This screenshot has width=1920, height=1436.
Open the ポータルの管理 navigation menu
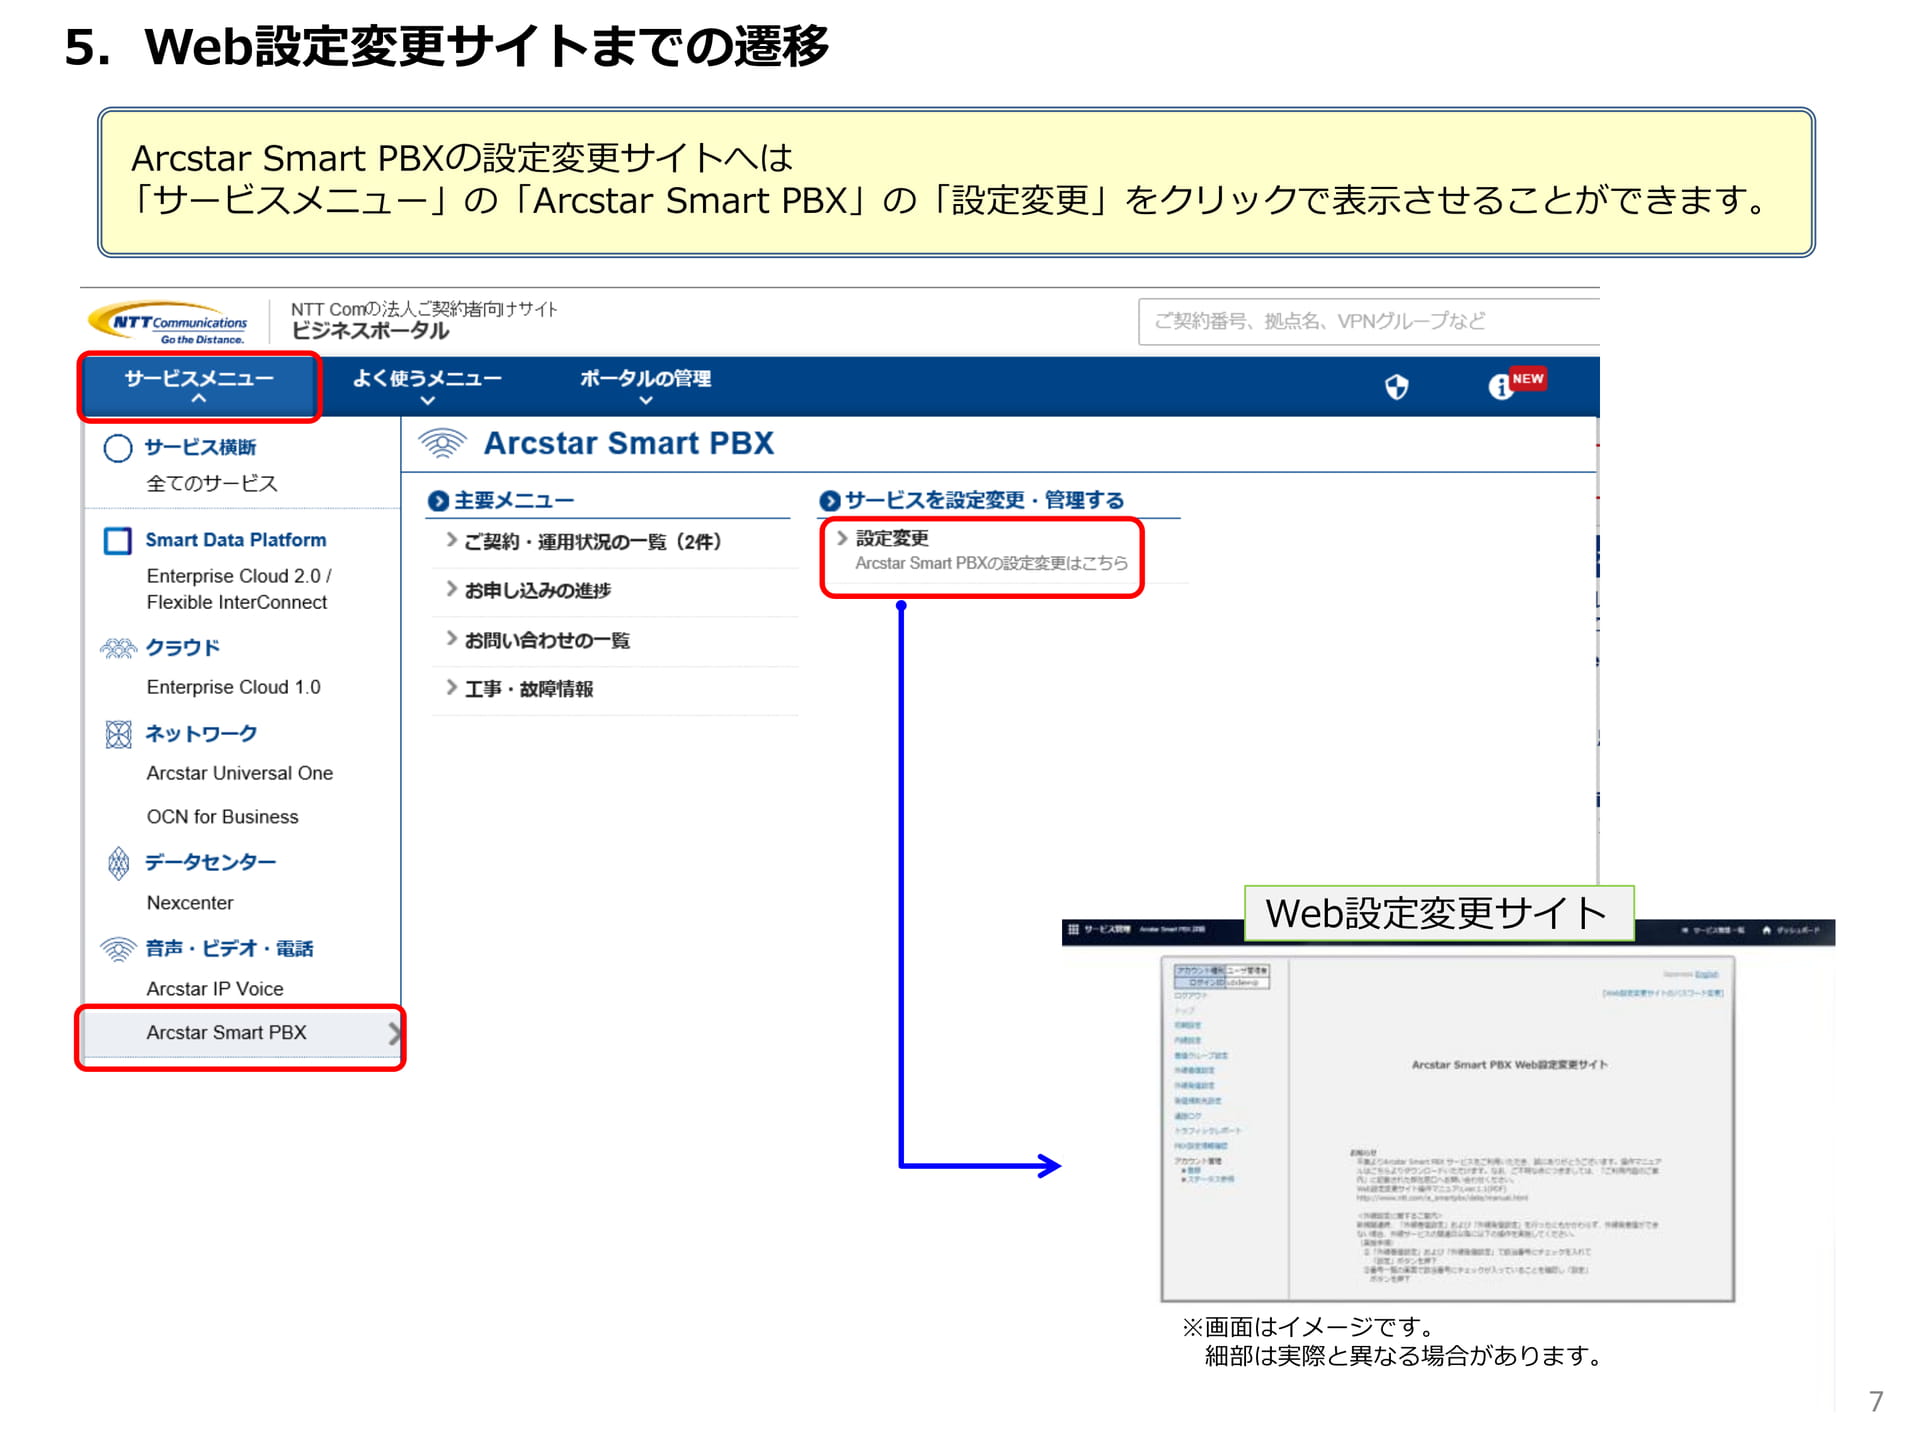coord(646,386)
